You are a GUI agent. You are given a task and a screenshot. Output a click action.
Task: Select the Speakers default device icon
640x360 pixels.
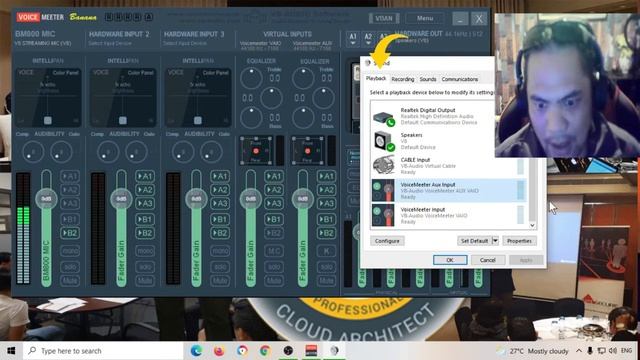click(x=383, y=141)
